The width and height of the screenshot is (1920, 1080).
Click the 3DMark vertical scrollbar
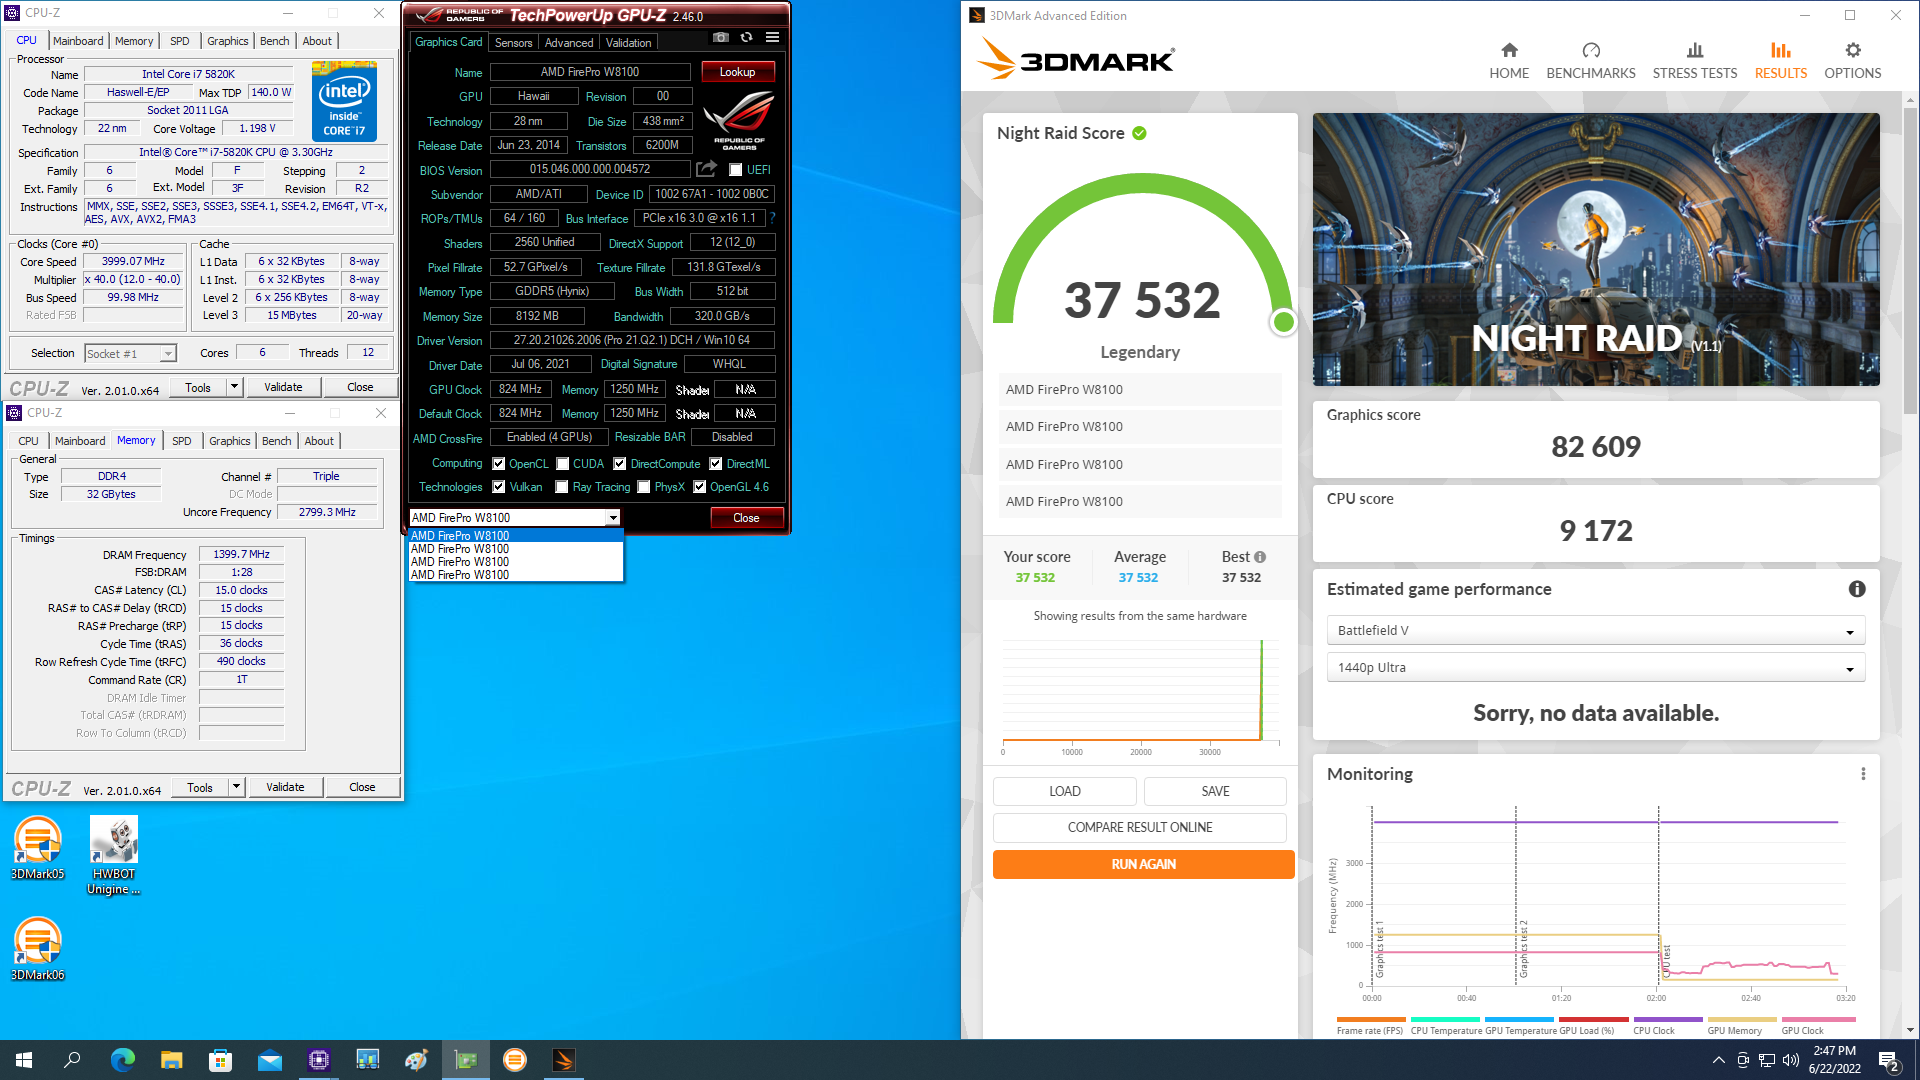coord(1910,260)
